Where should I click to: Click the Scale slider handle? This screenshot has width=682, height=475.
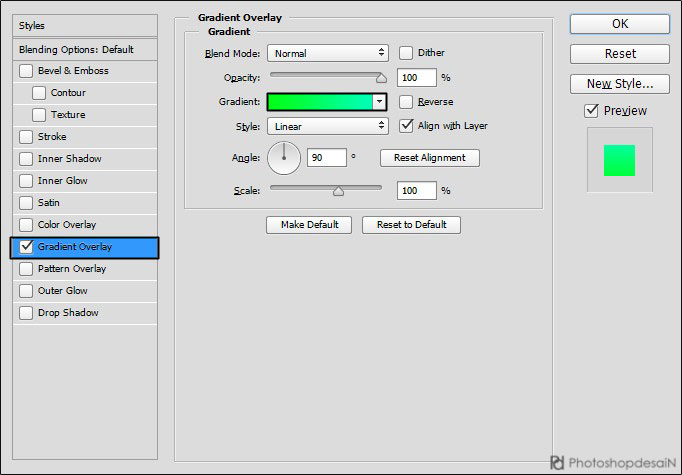tap(338, 190)
